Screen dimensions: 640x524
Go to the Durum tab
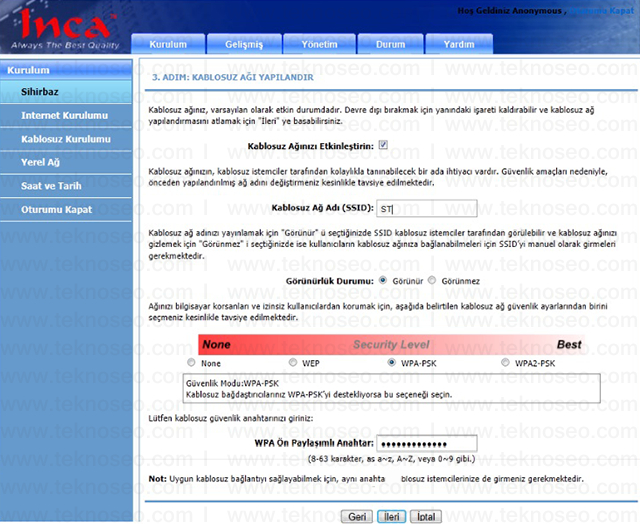(x=391, y=44)
